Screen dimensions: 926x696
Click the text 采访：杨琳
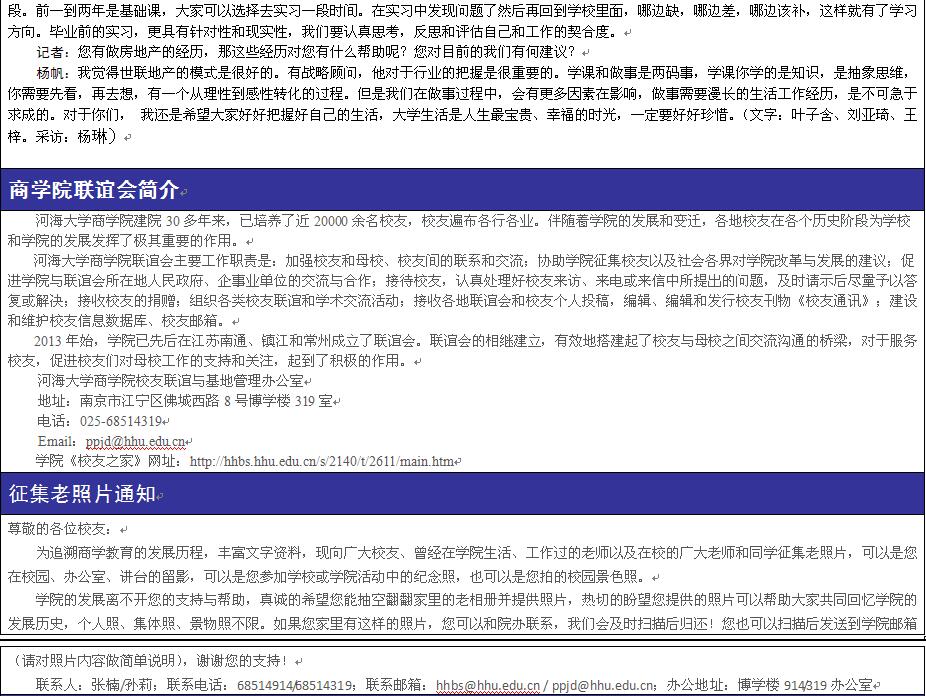point(71,136)
